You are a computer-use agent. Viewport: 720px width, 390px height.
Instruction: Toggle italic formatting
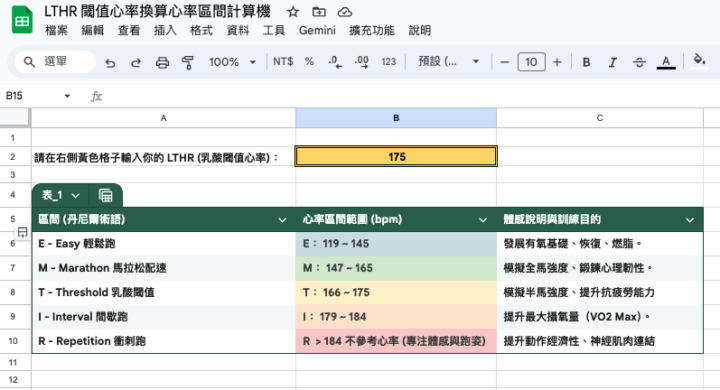coord(613,62)
